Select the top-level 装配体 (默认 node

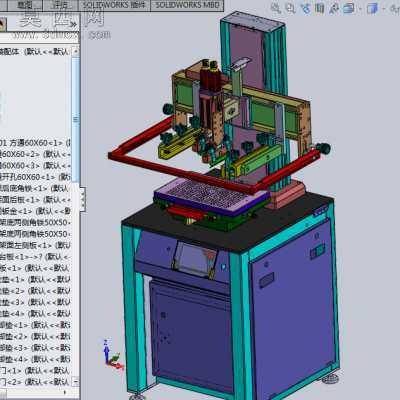(x=35, y=52)
